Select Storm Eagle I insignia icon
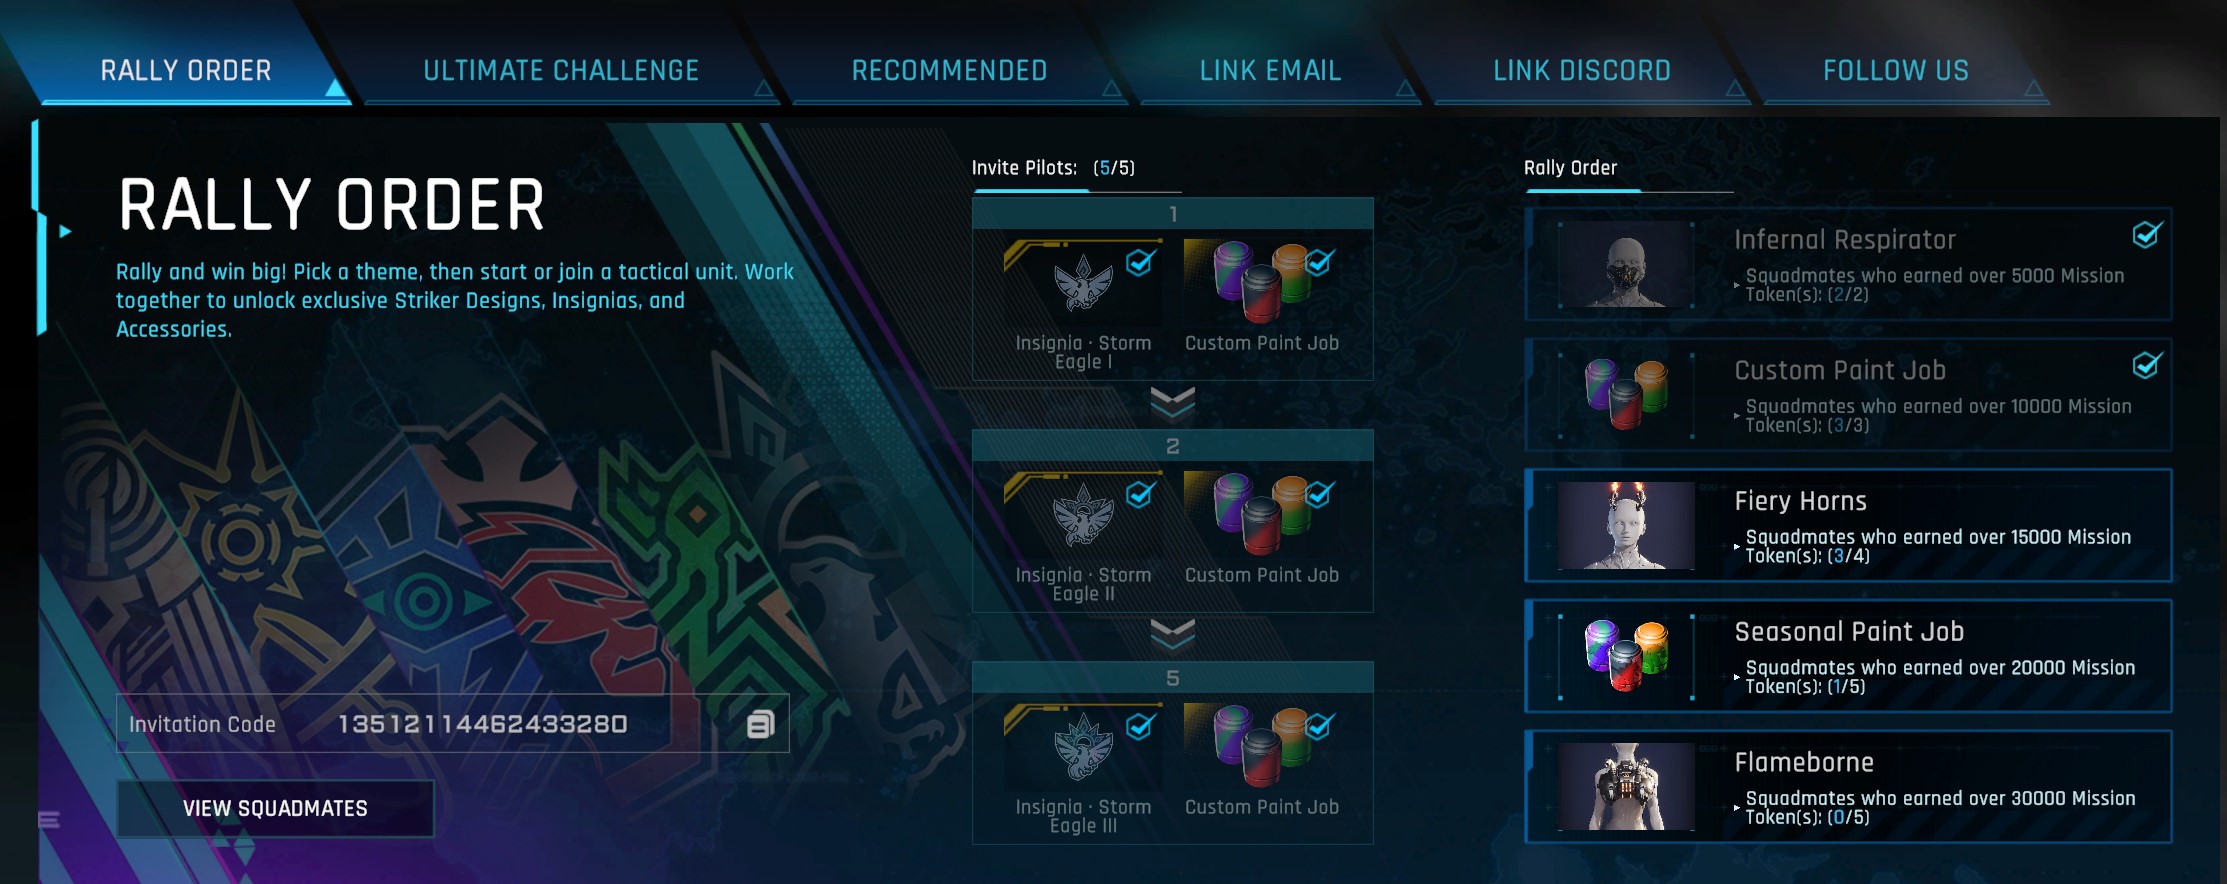This screenshot has height=884, width=2227. tap(1083, 282)
